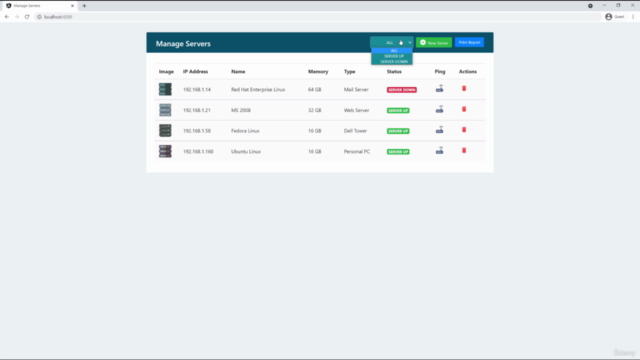Delete the Red Hat Enterprise Linux server
The width and height of the screenshot is (640, 360).
464,88
